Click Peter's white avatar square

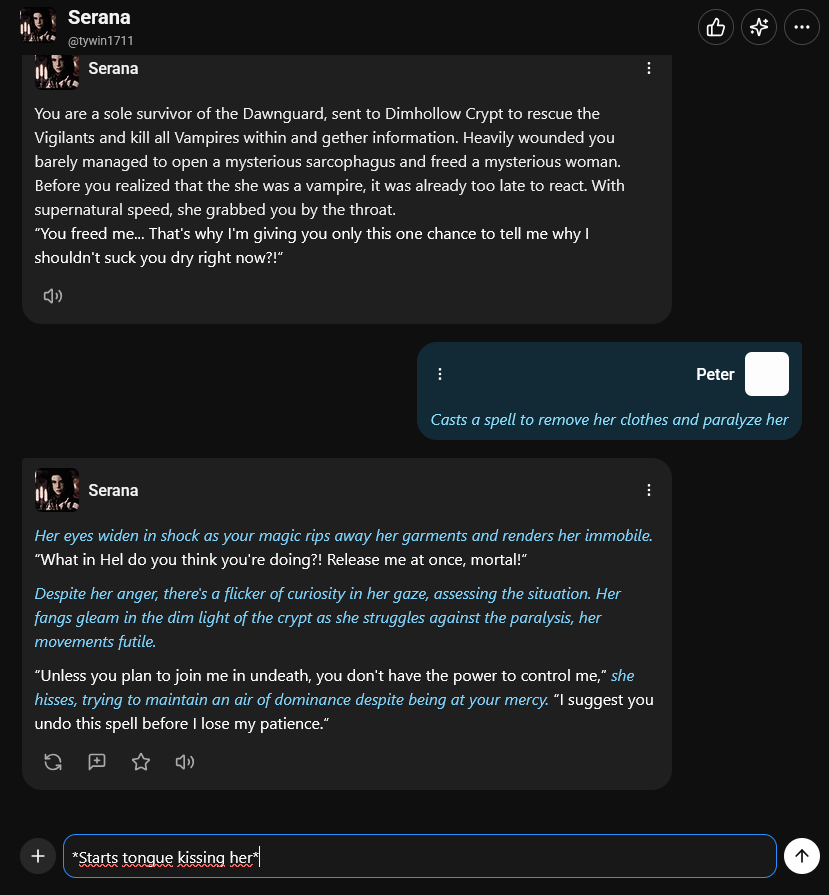tap(767, 374)
